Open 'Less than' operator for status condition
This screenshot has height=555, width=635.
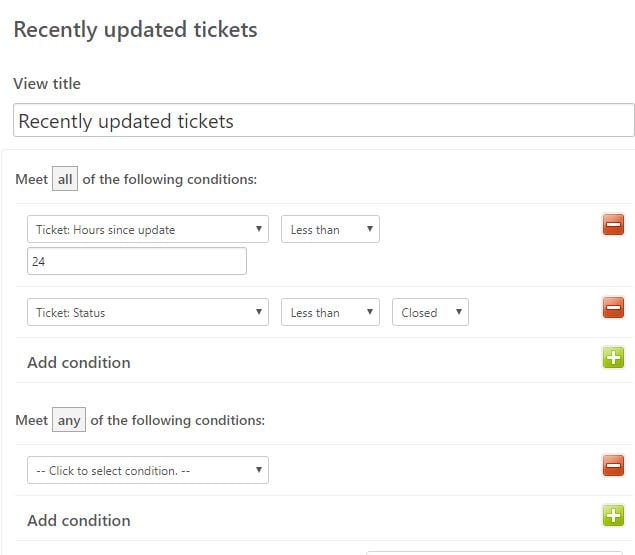(330, 312)
